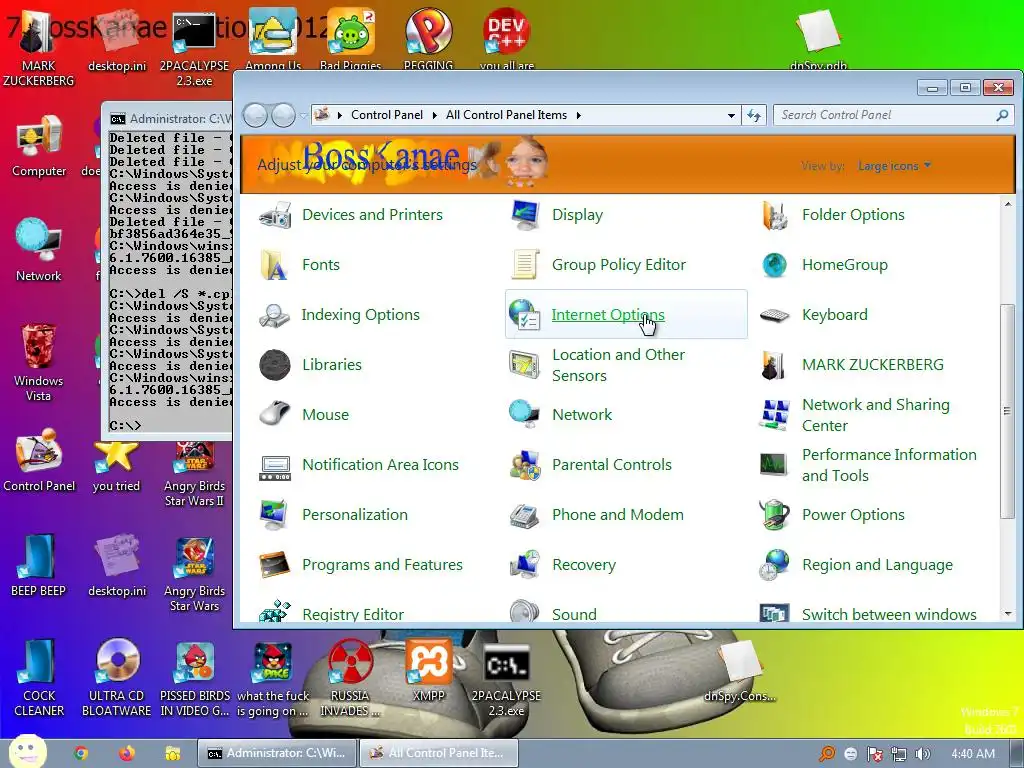
Task: Open the Indexing Options icon
Action: pos(275,315)
